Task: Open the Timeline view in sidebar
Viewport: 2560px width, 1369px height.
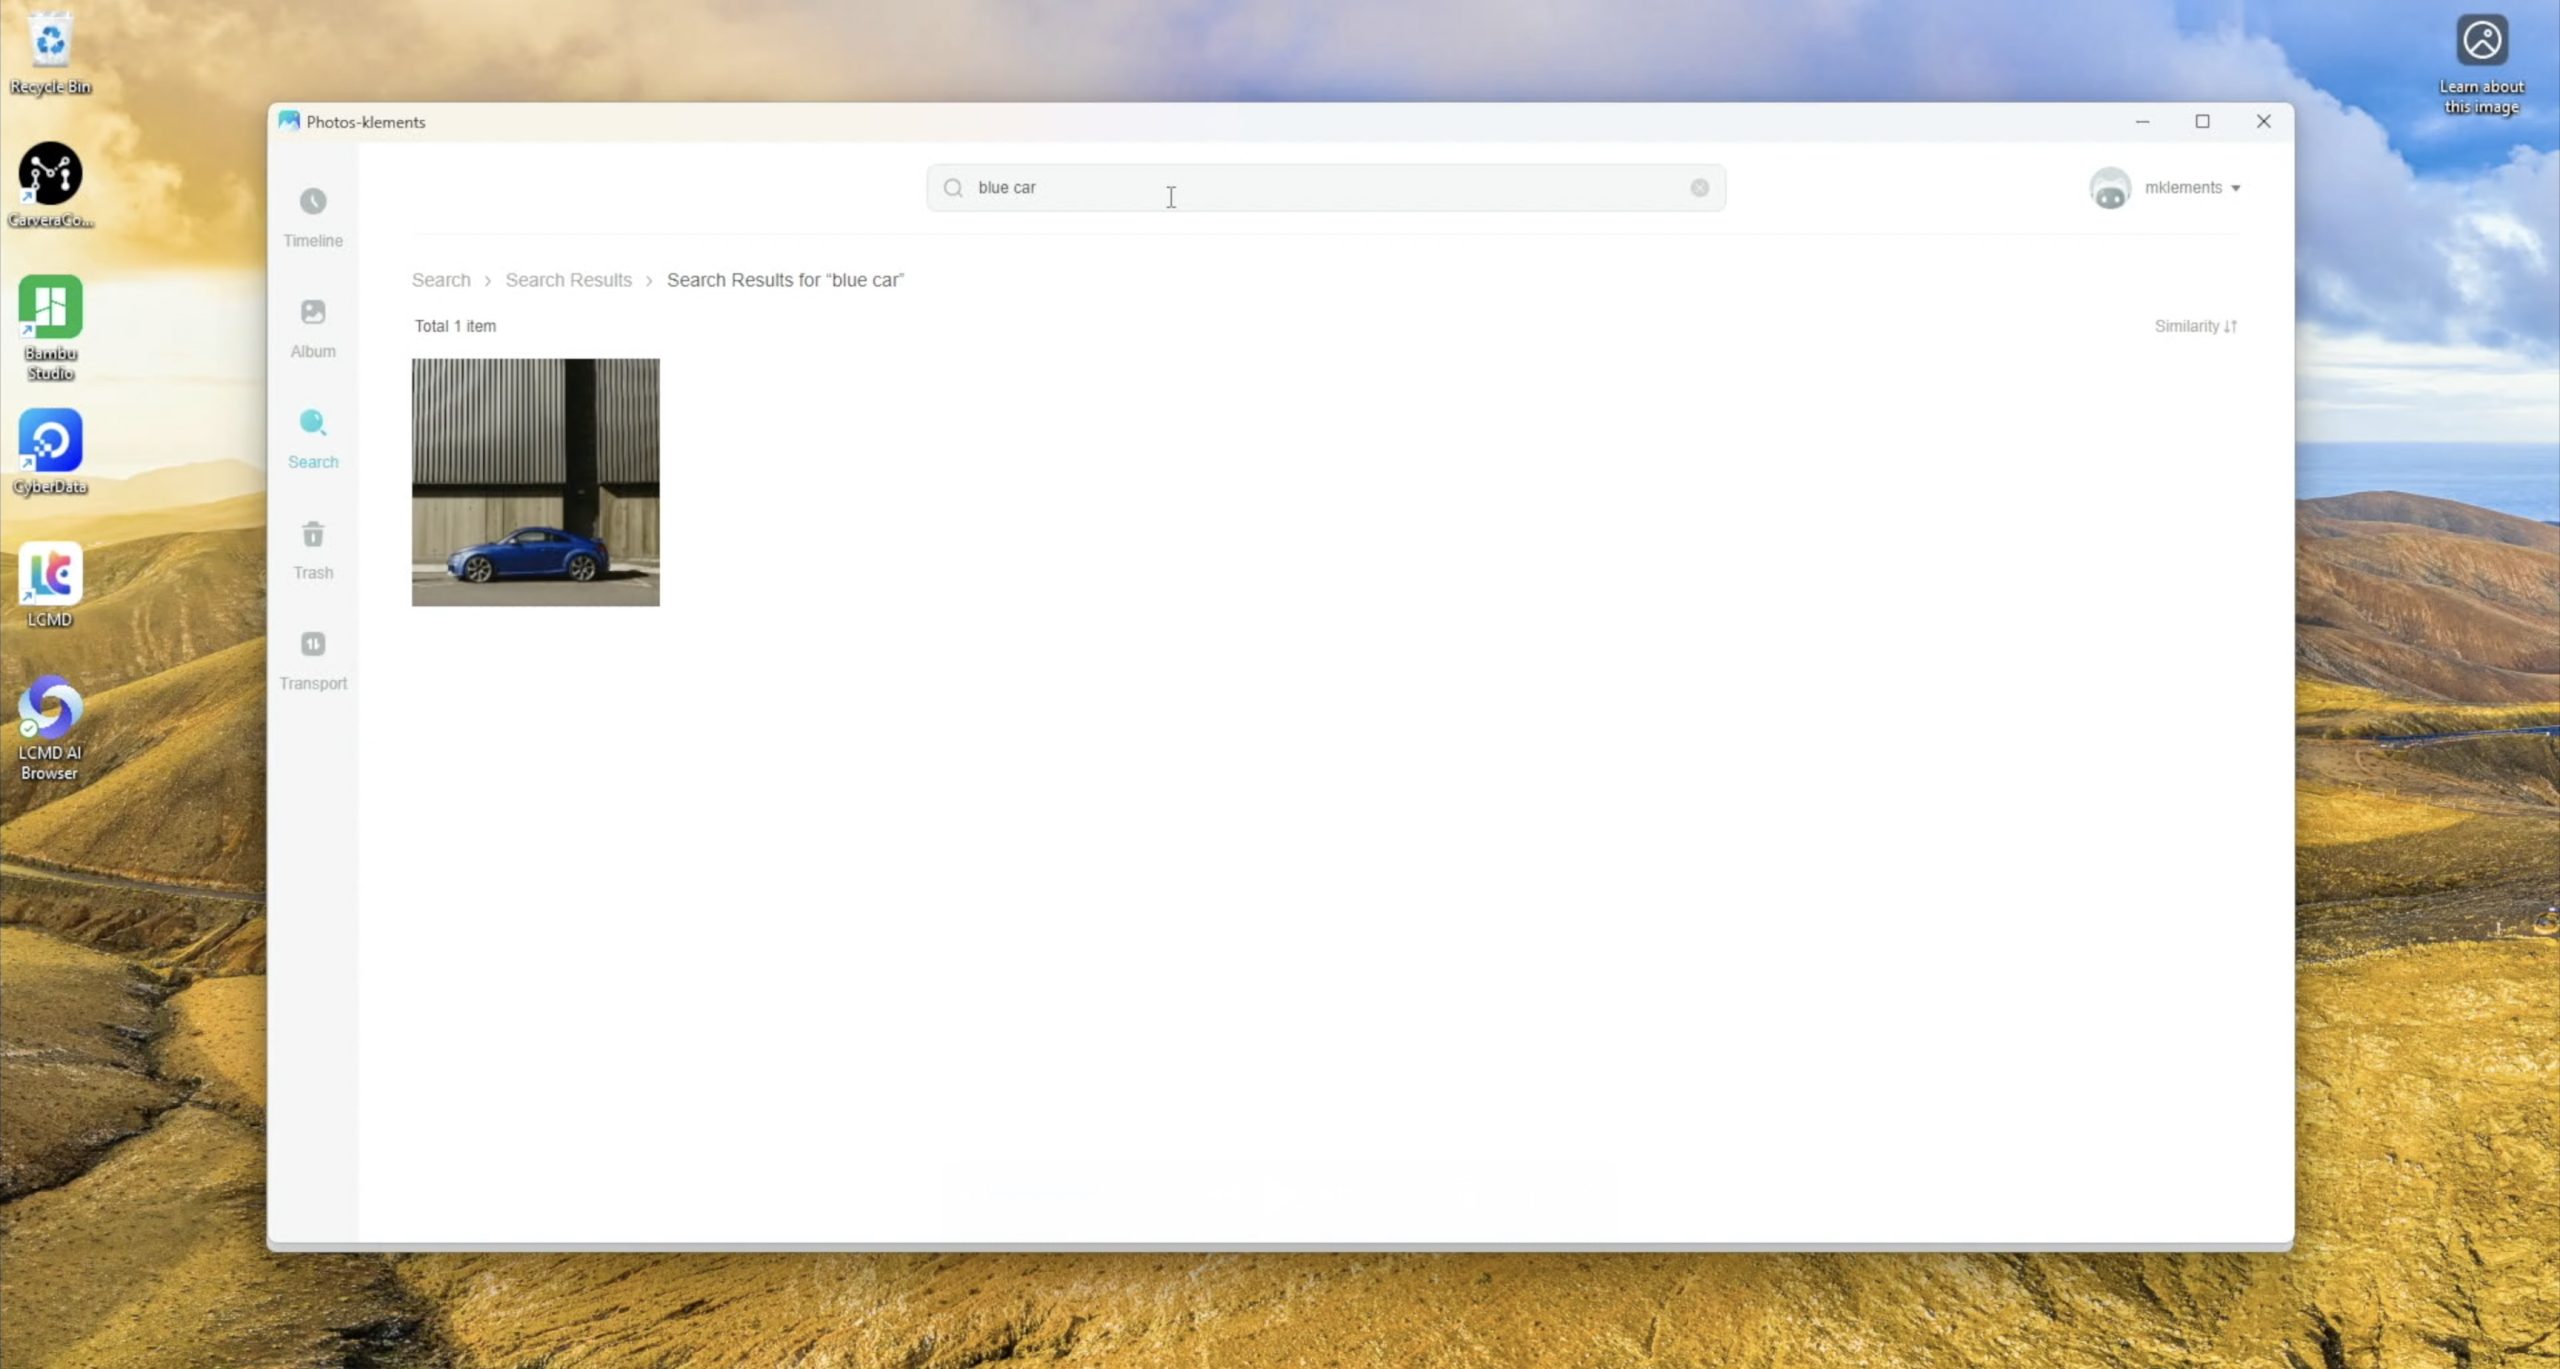Action: [313, 216]
